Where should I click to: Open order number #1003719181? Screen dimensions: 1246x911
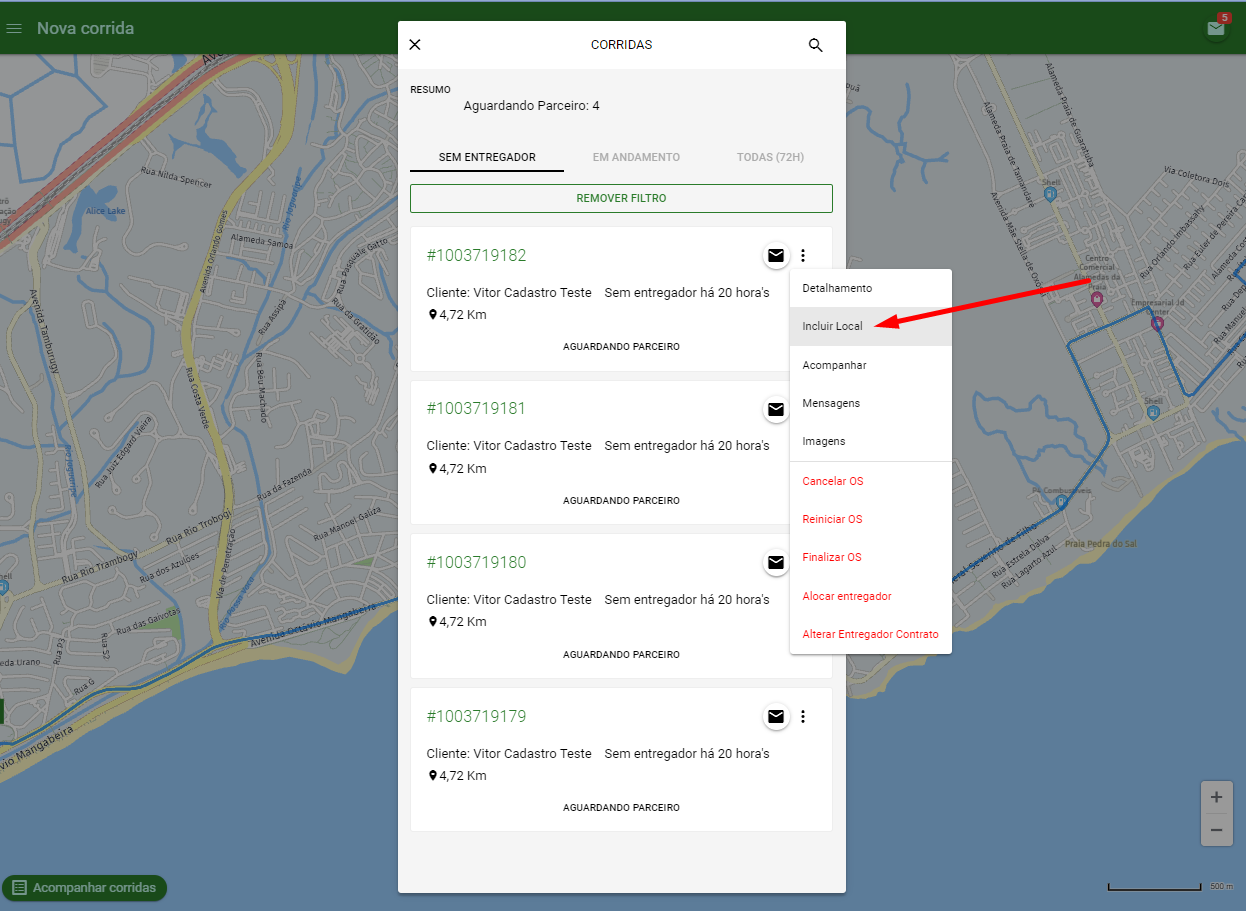pyautogui.click(x=476, y=409)
